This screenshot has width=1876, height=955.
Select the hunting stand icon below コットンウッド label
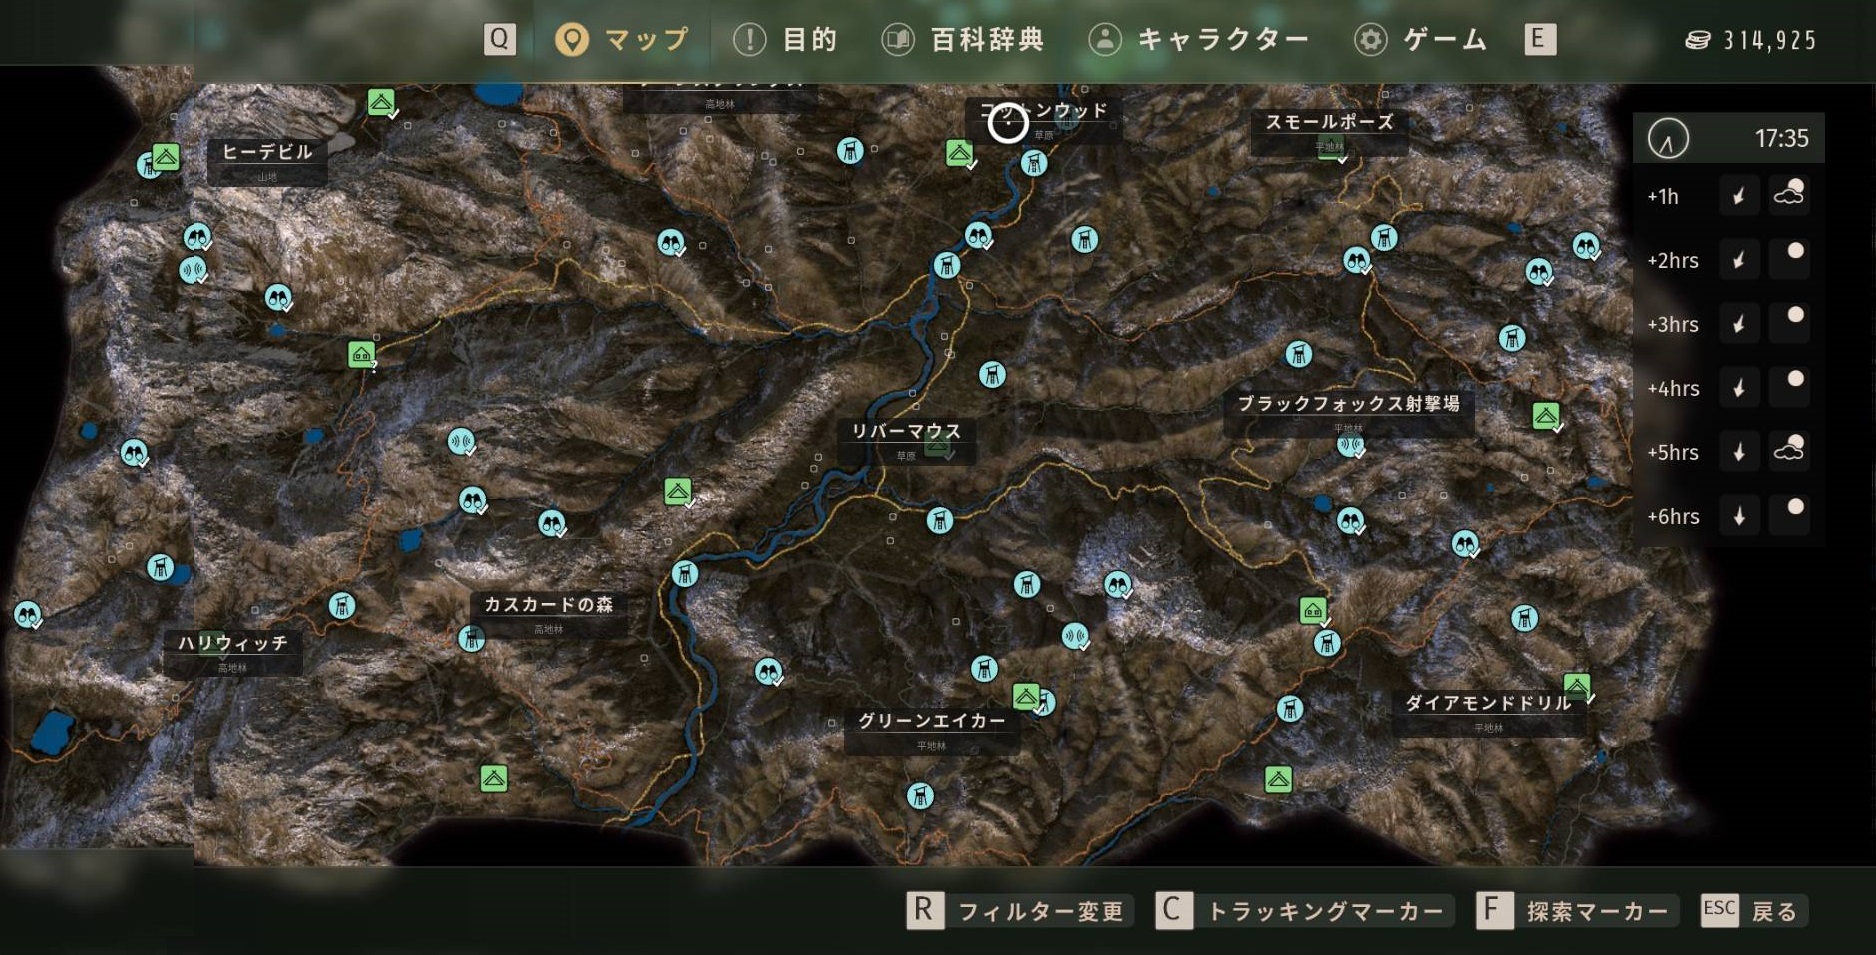(1034, 163)
